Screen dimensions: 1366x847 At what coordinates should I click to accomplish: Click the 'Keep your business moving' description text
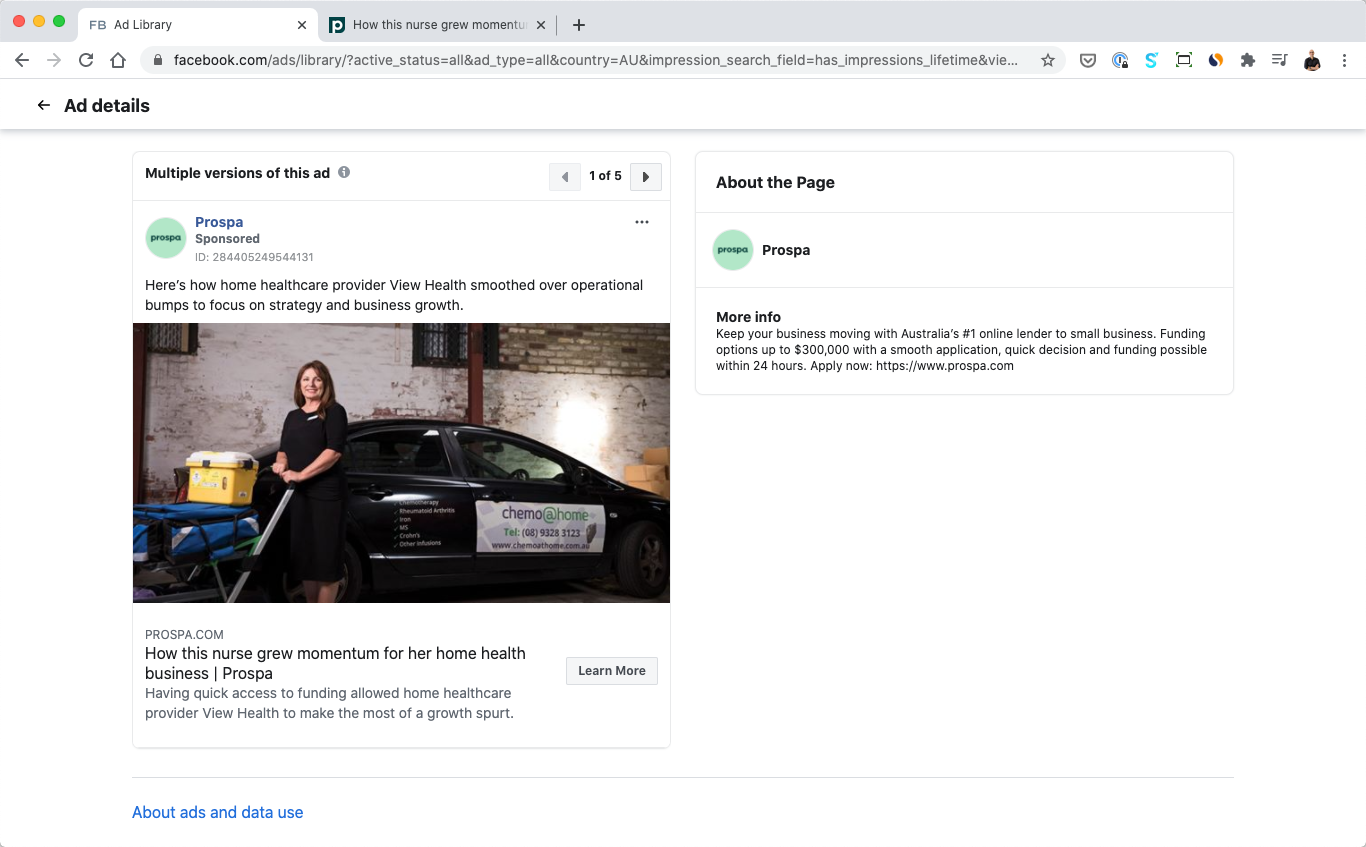[x=961, y=350]
